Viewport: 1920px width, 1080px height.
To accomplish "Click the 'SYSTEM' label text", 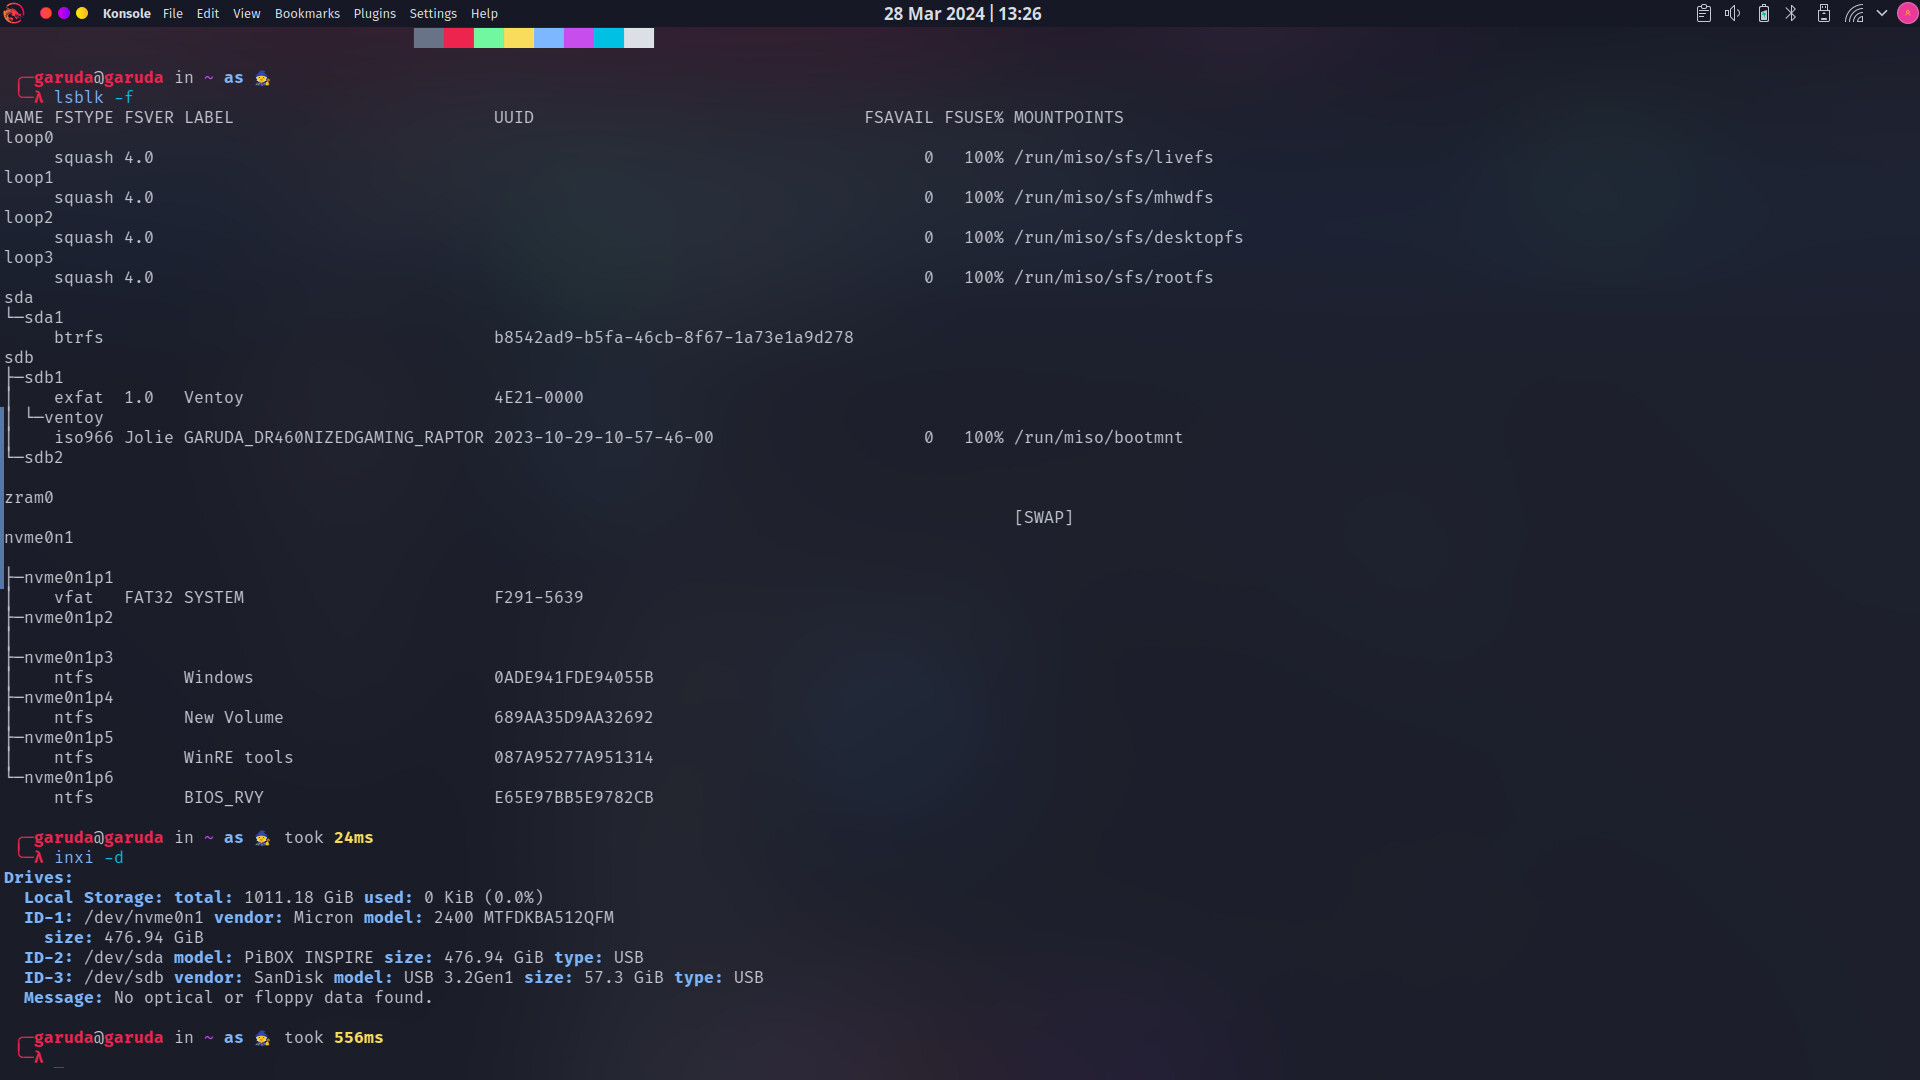I will pos(213,597).
